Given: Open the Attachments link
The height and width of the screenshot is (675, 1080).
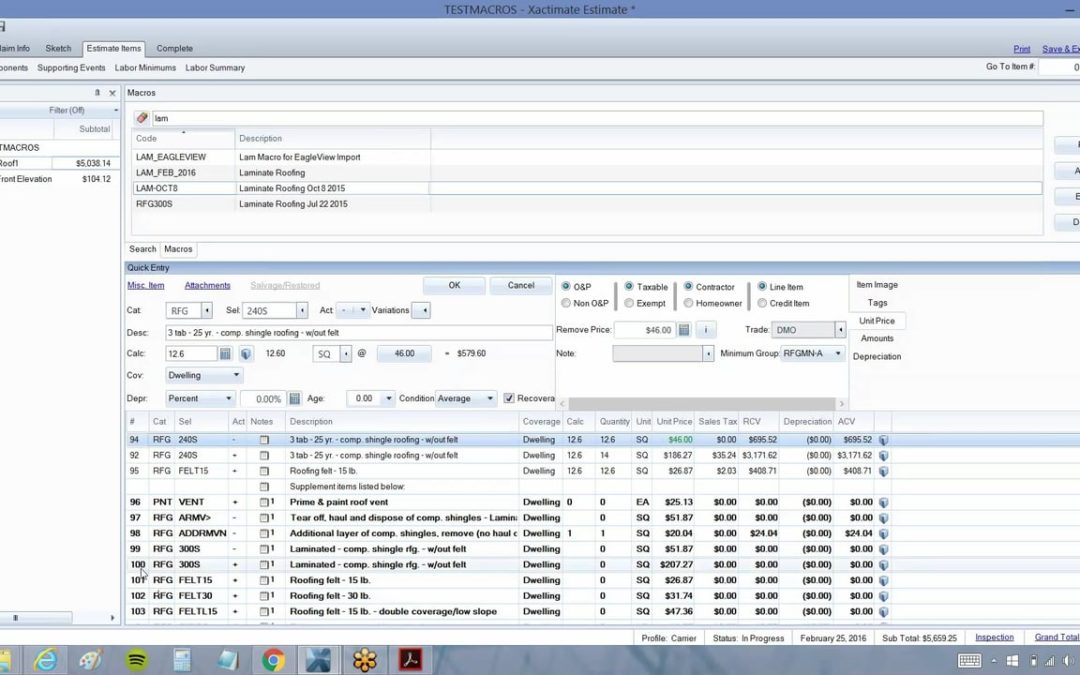Looking at the screenshot, I should (207, 285).
